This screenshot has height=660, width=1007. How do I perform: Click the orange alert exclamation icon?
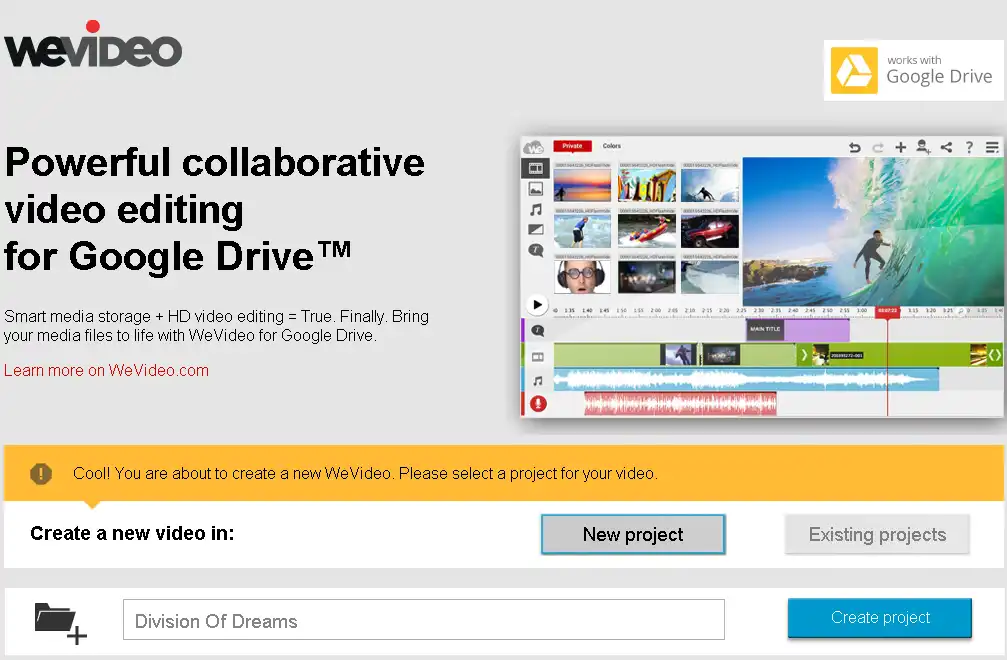click(41, 474)
